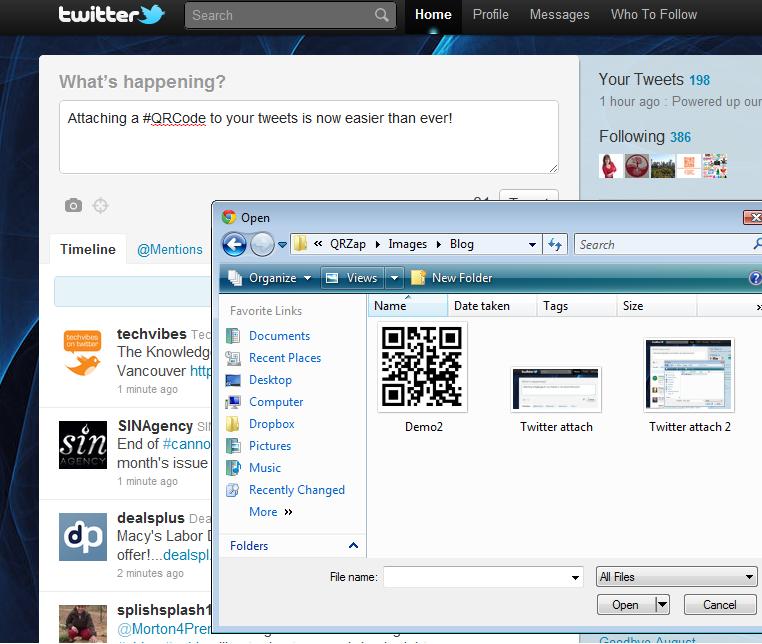Click the Documents icon in Favorite Links

click(233, 336)
